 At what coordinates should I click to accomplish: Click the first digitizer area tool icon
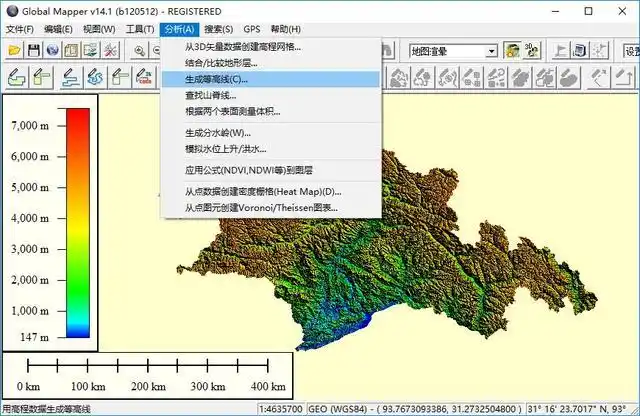click(16, 76)
